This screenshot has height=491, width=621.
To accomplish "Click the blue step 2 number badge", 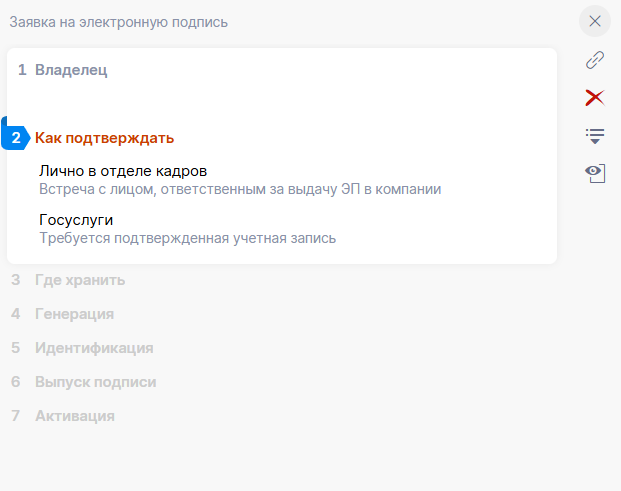I will [x=16, y=138].
